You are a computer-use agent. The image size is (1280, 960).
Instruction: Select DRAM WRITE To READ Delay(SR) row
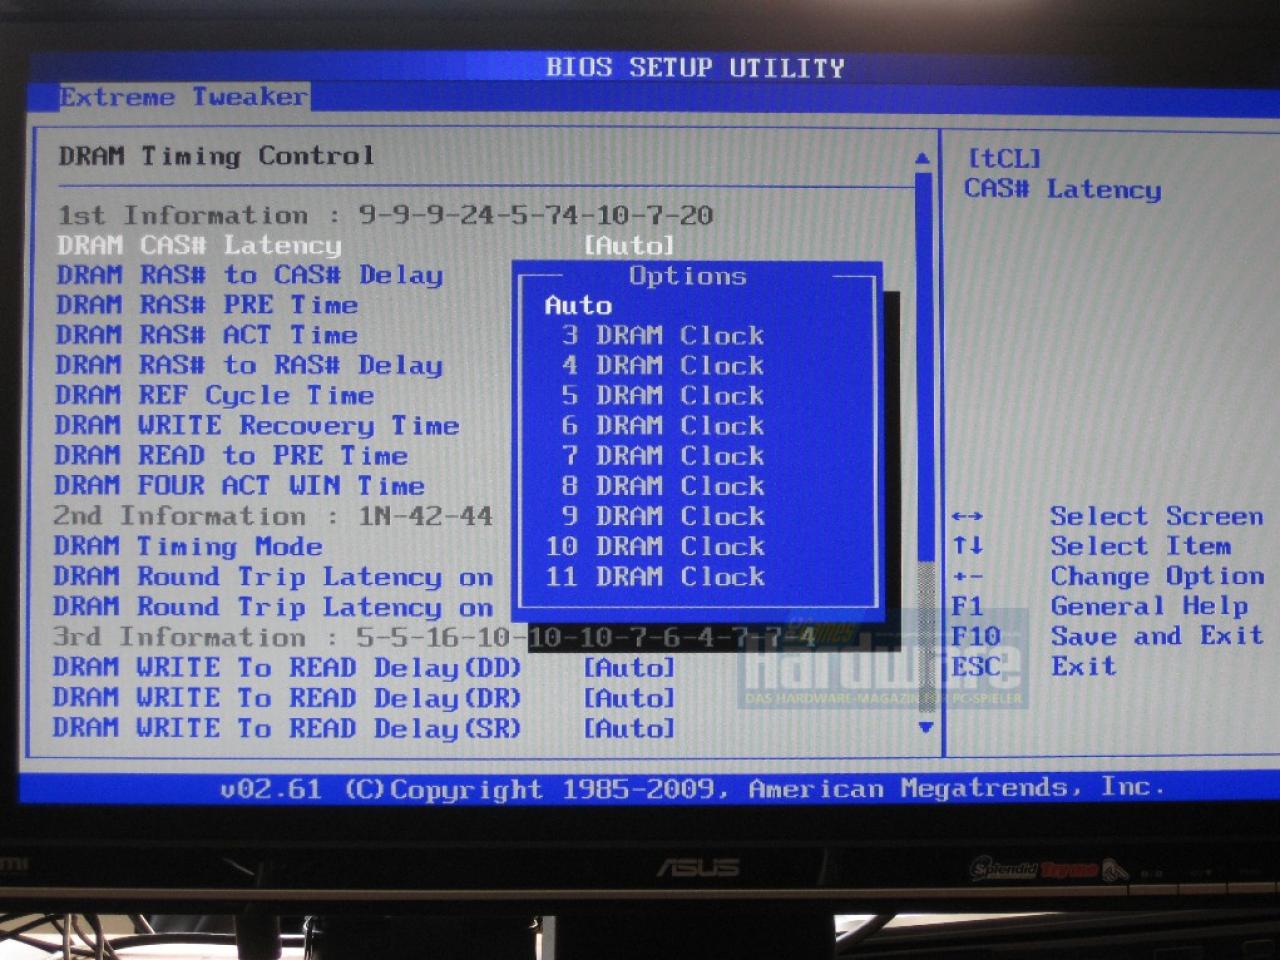pyautogui.click(x=364, y=728)
